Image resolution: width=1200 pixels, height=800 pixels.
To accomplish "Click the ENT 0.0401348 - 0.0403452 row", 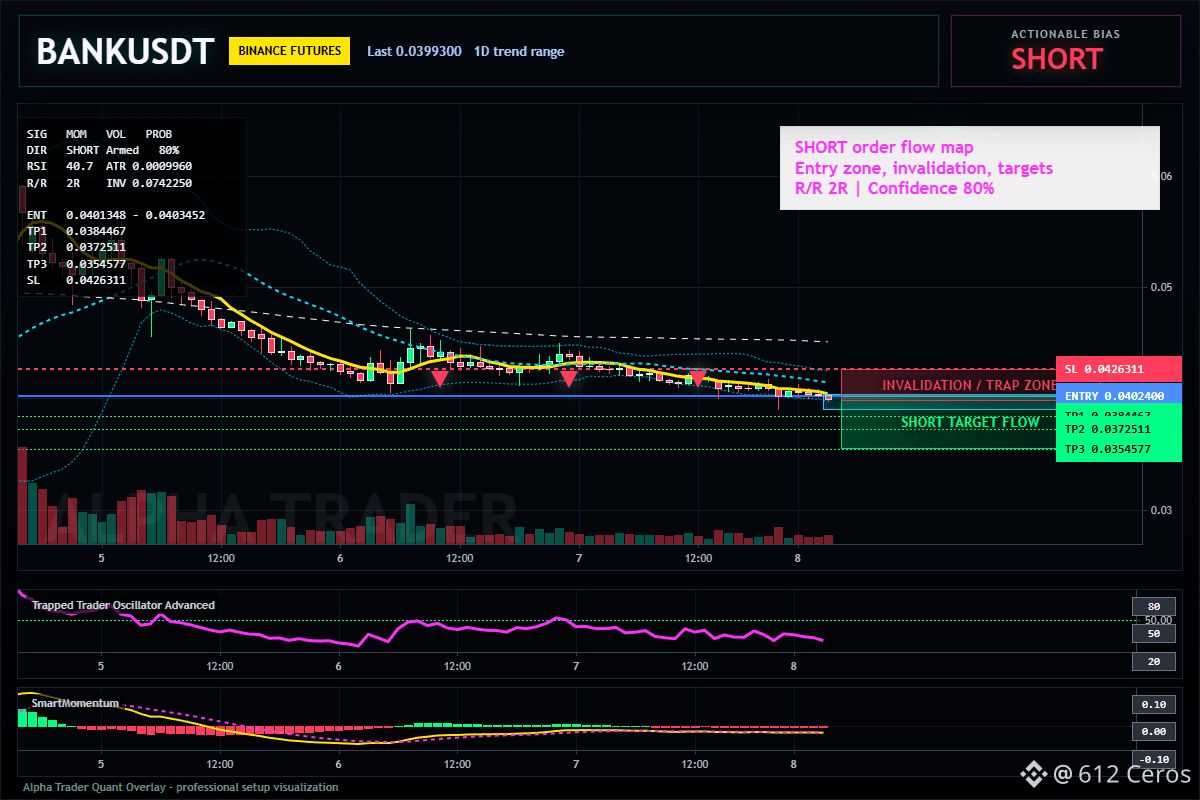I will (116, 215).
